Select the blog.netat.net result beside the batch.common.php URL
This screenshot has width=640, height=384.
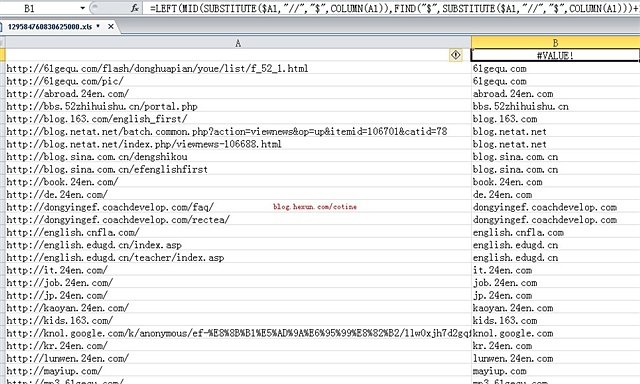tap(556, 131)
